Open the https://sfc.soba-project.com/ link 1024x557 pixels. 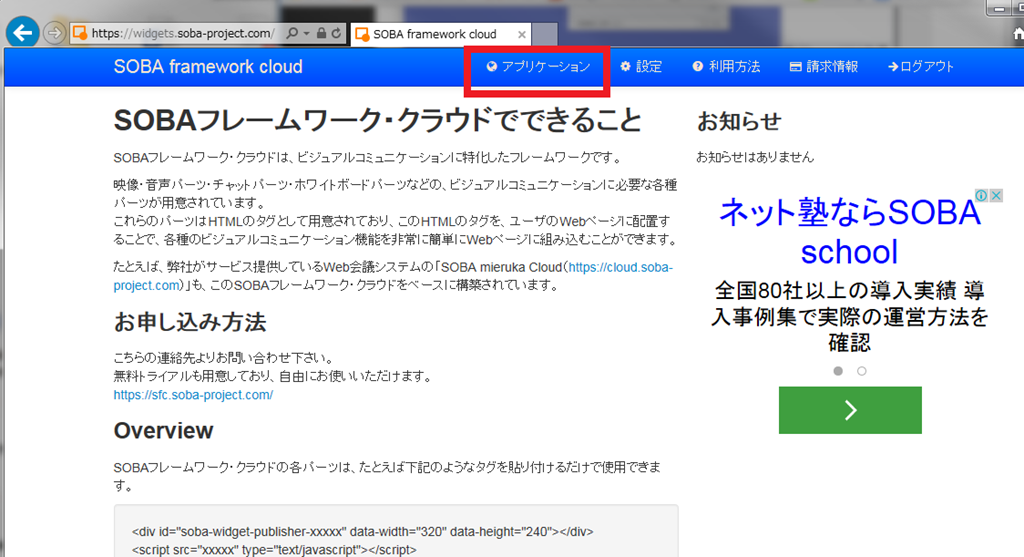click(x=193, y=395)
